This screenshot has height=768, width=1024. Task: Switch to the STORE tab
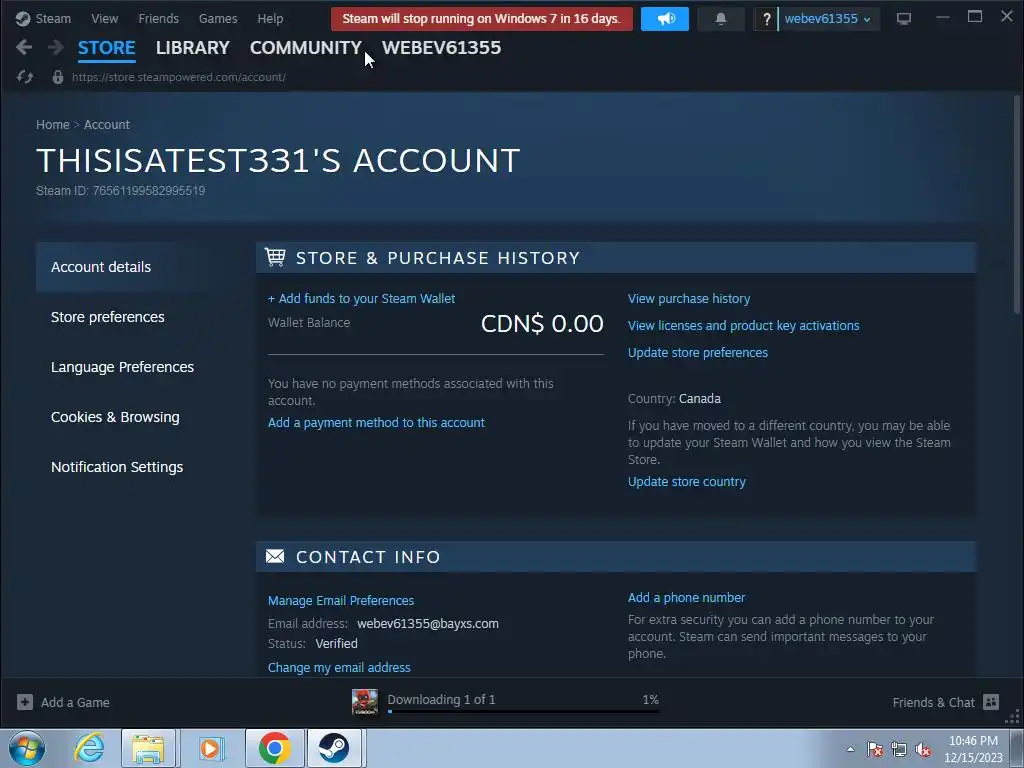(106, 48)
